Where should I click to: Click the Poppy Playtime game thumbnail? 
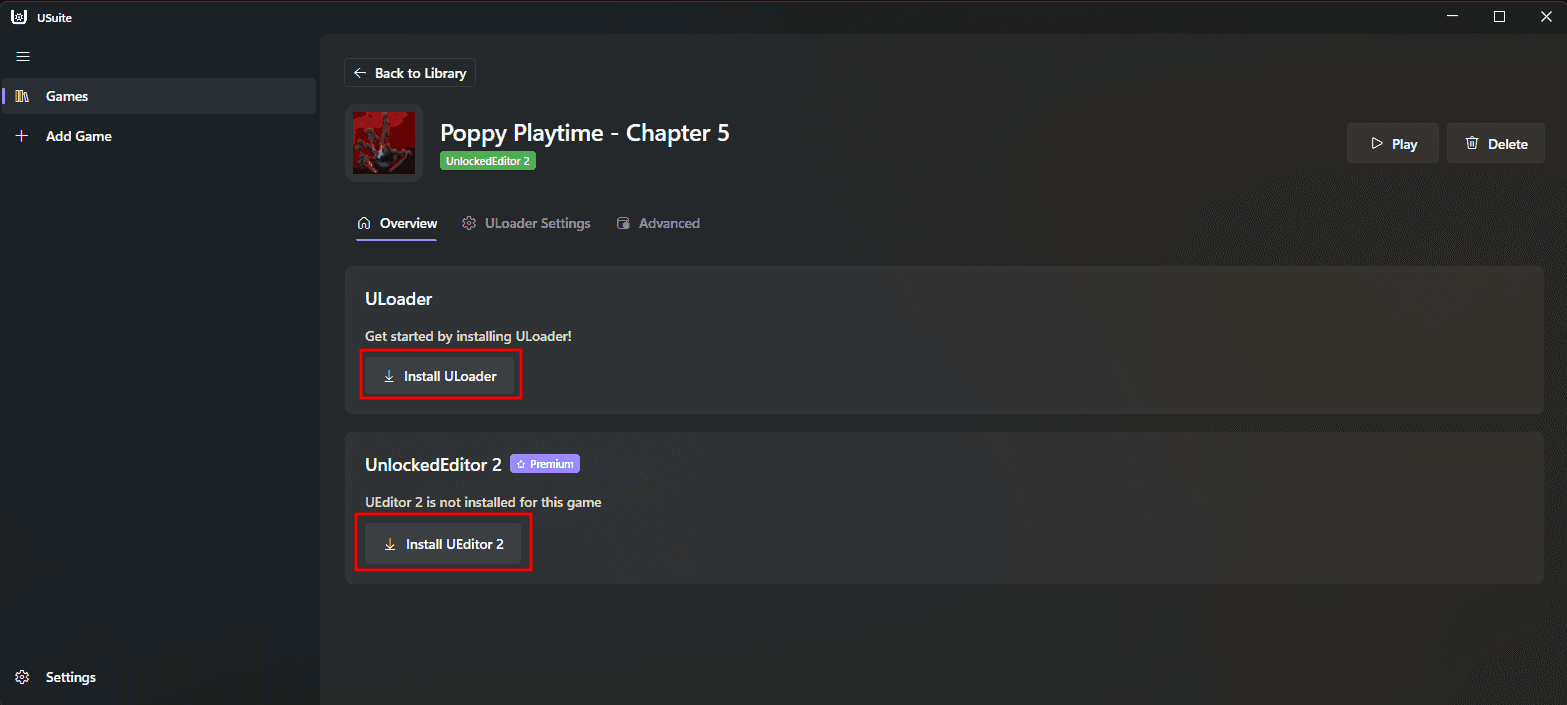[384, 143]
